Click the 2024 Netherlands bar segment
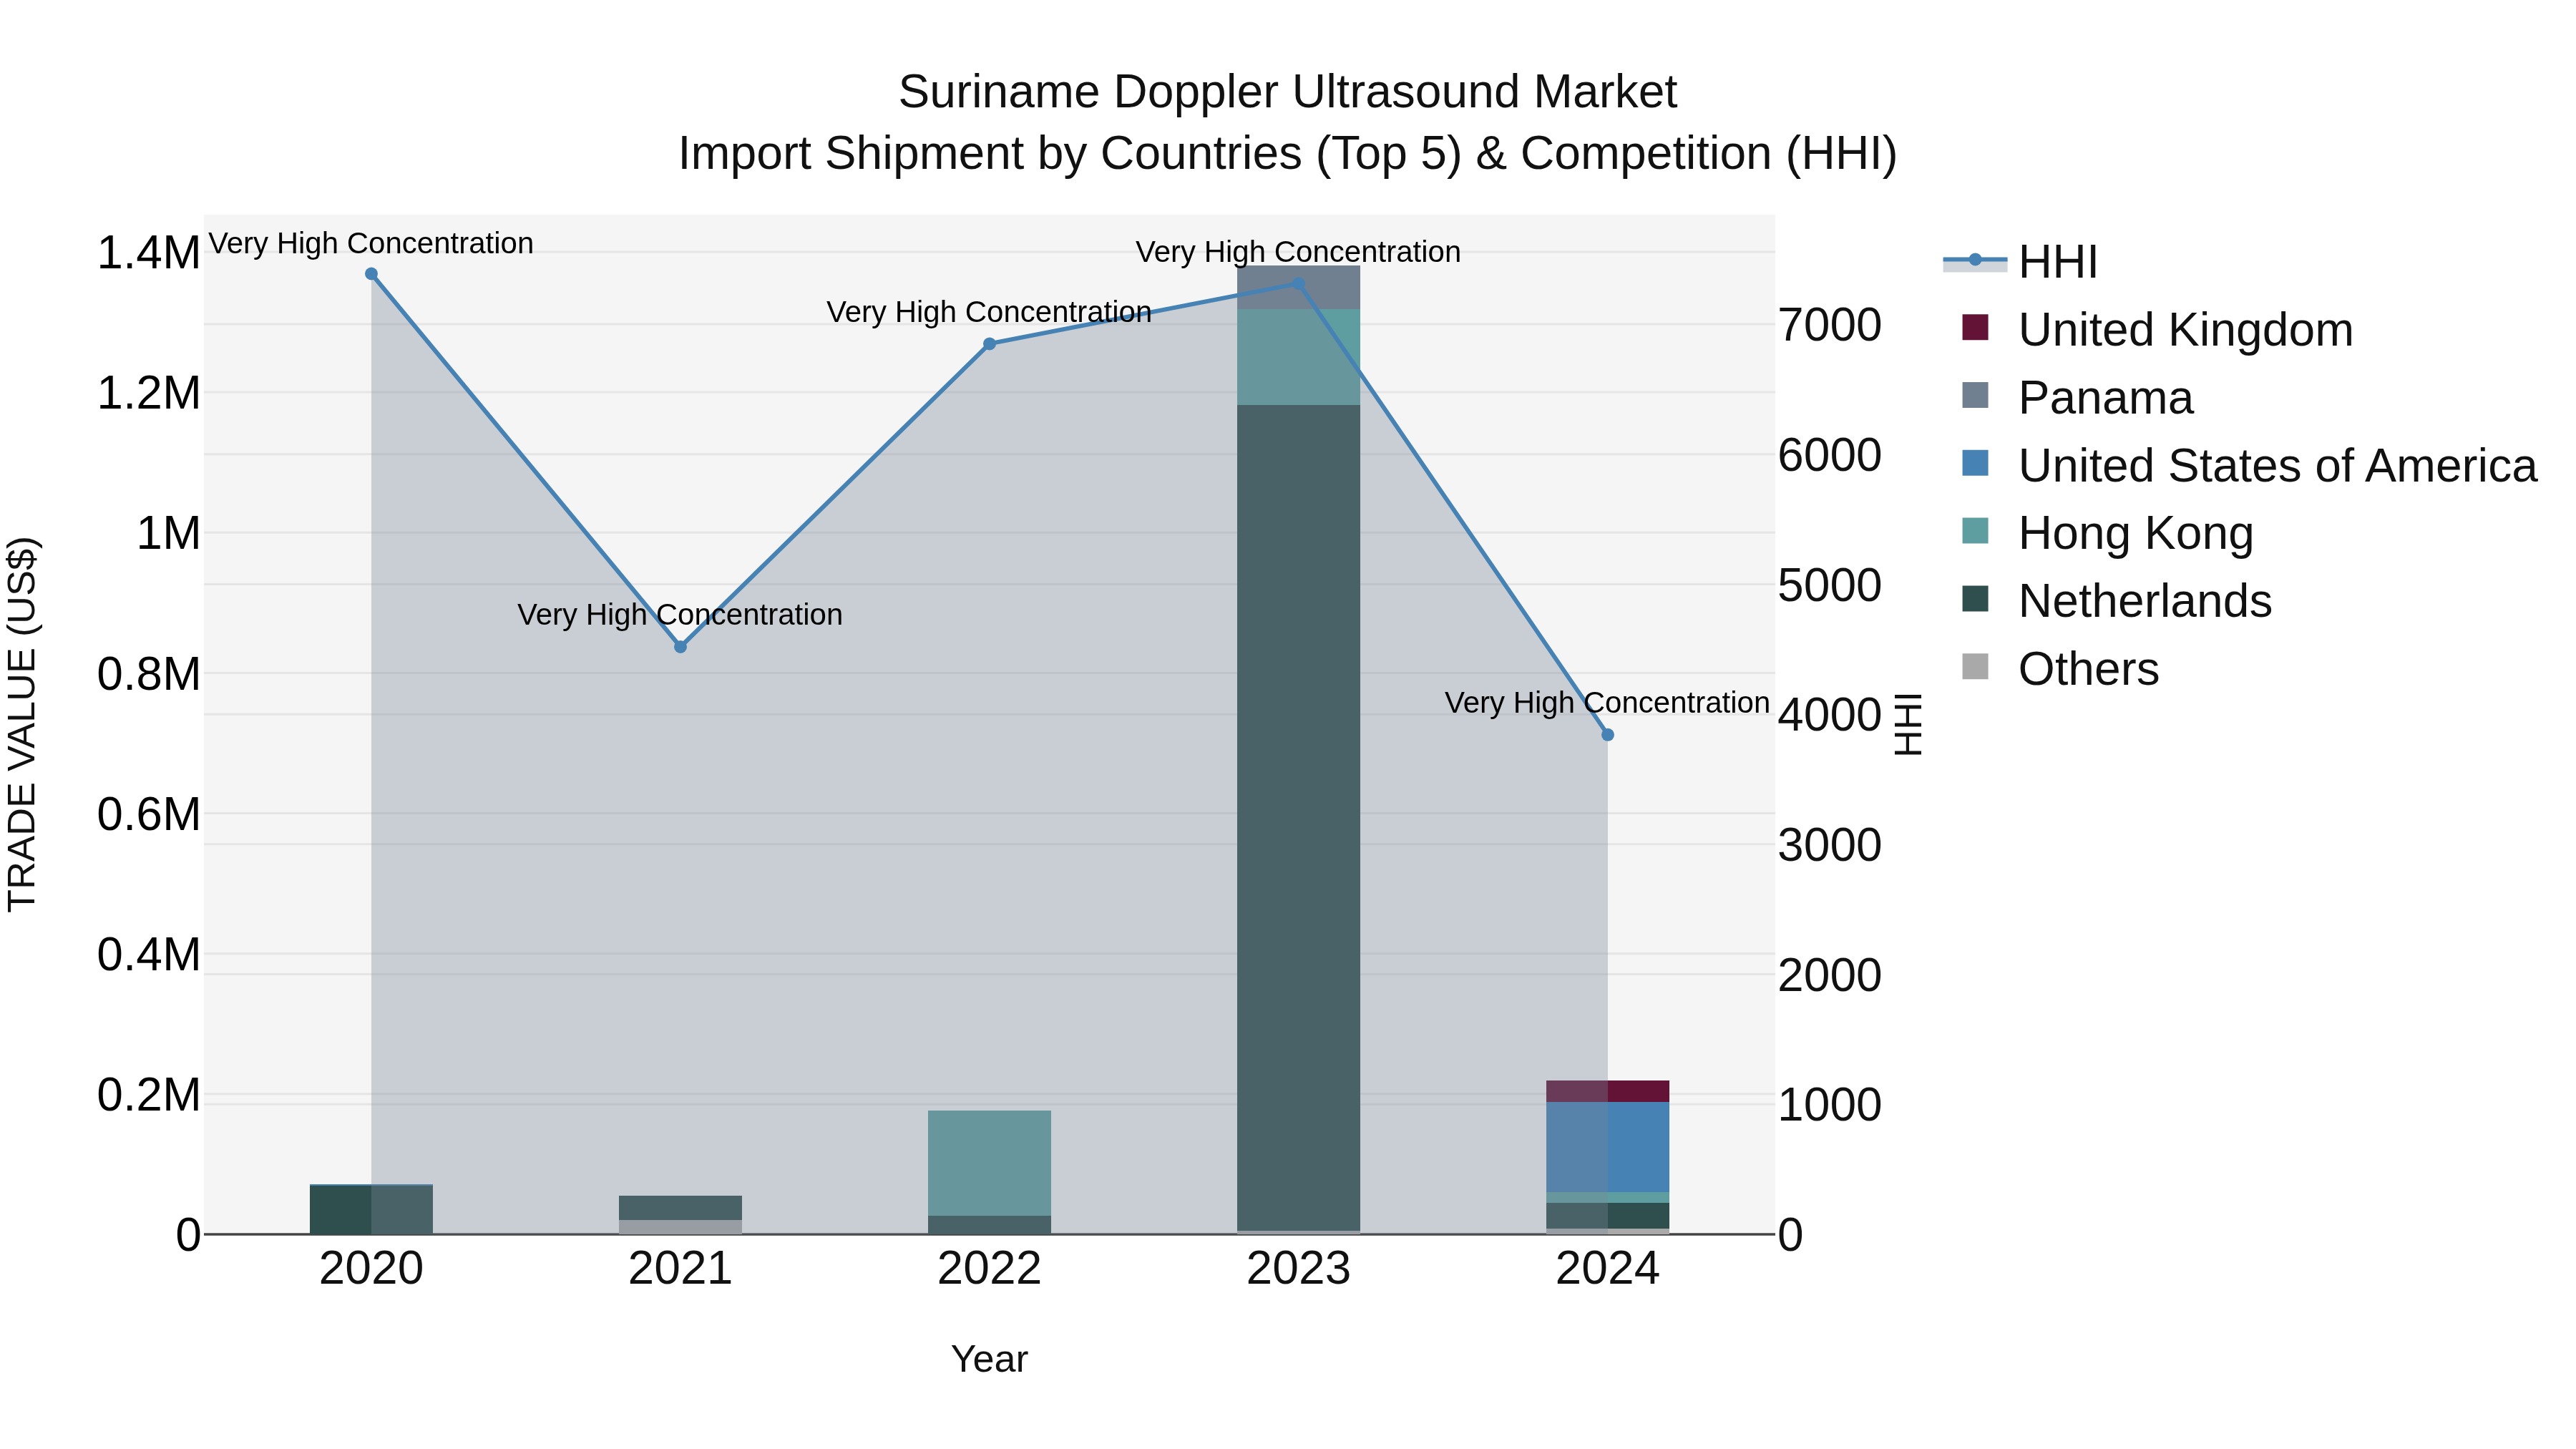 [x=1607, y=1216]
